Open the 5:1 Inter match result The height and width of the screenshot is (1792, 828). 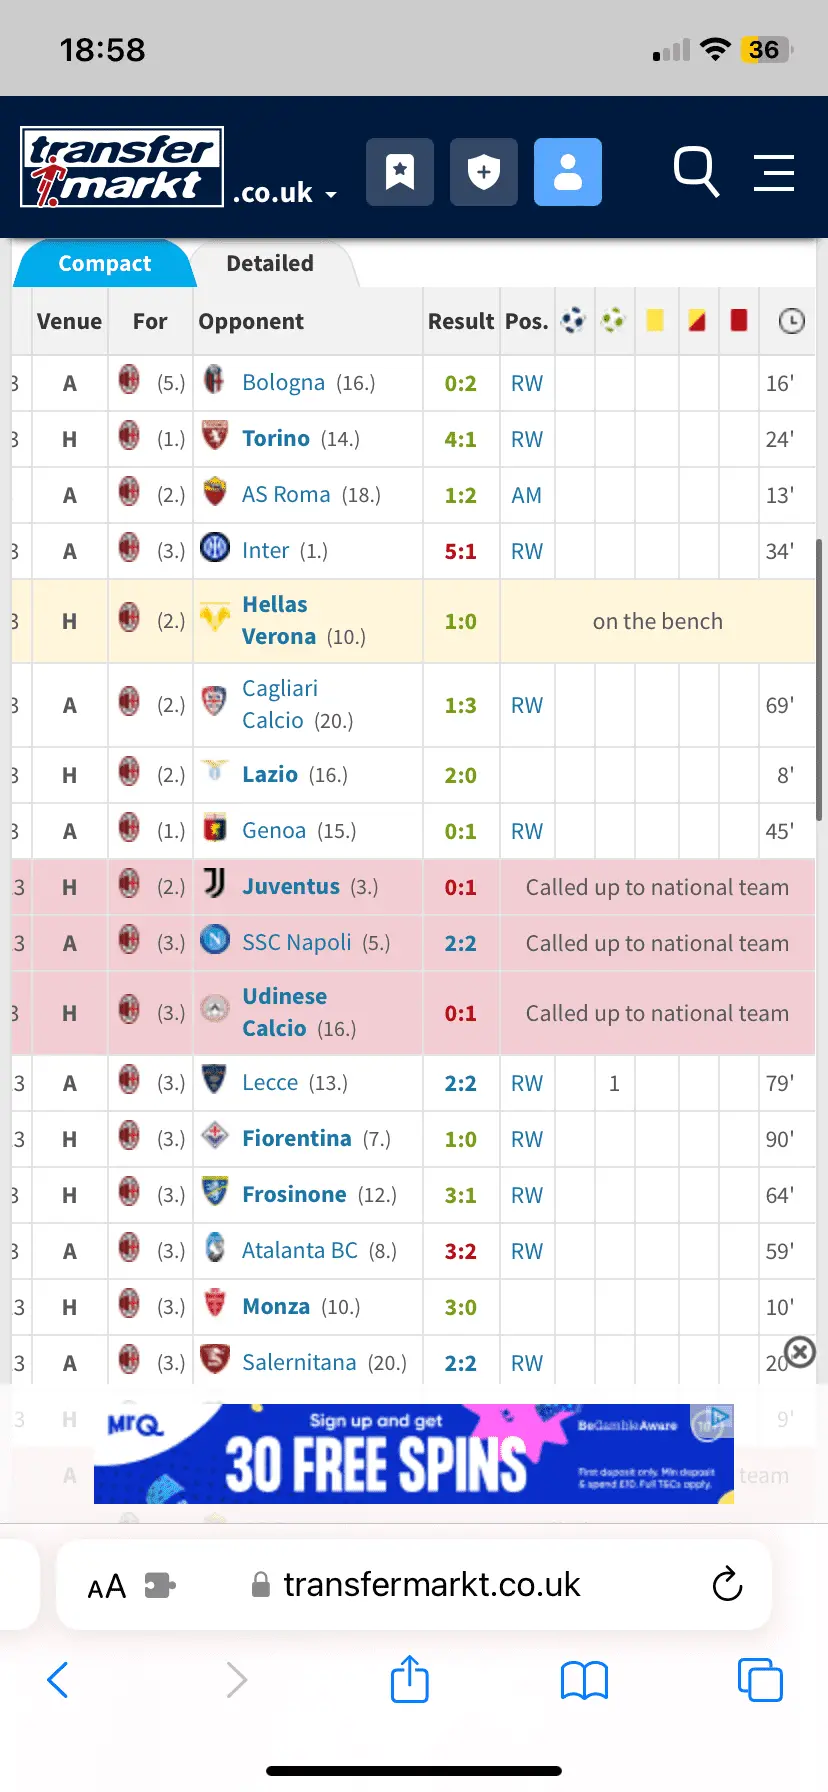tap(461, 551)
